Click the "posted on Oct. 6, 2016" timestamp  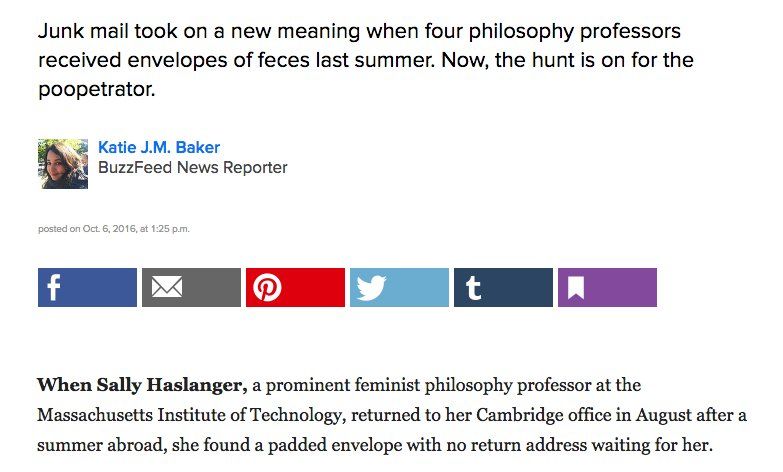point(113,229)
